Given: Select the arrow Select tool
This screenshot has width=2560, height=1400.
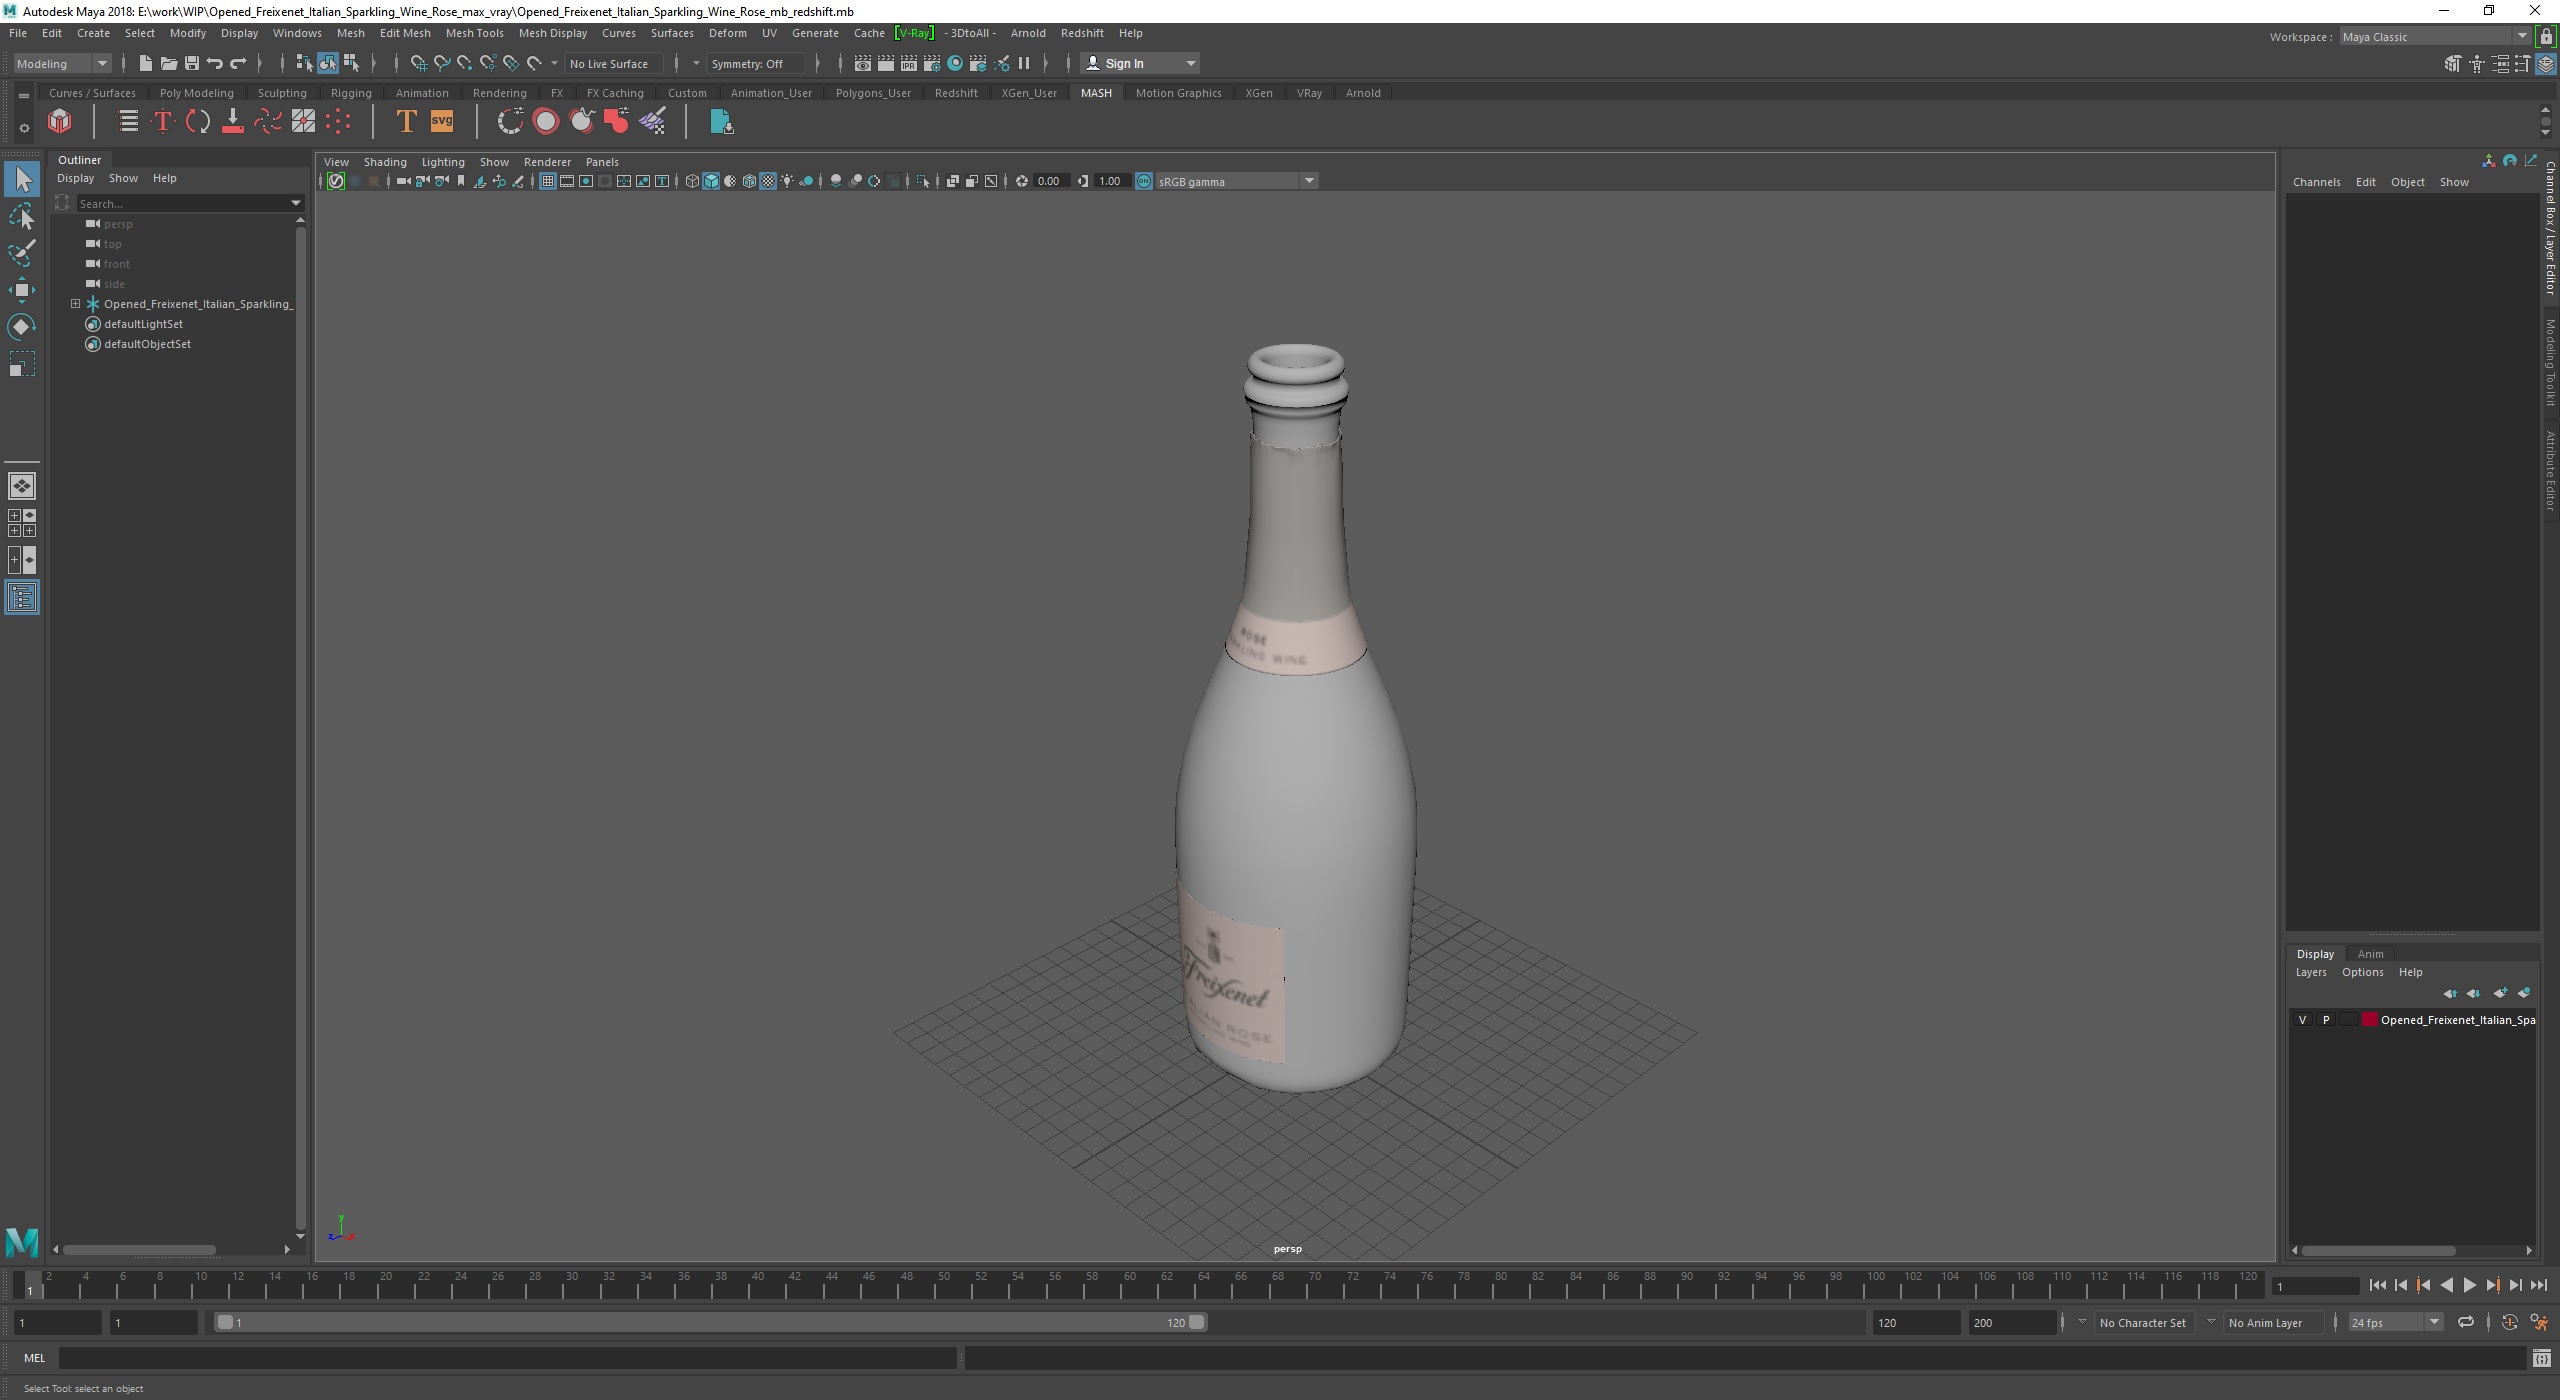Looking at the screenshot, I should [x=22, y=180].
